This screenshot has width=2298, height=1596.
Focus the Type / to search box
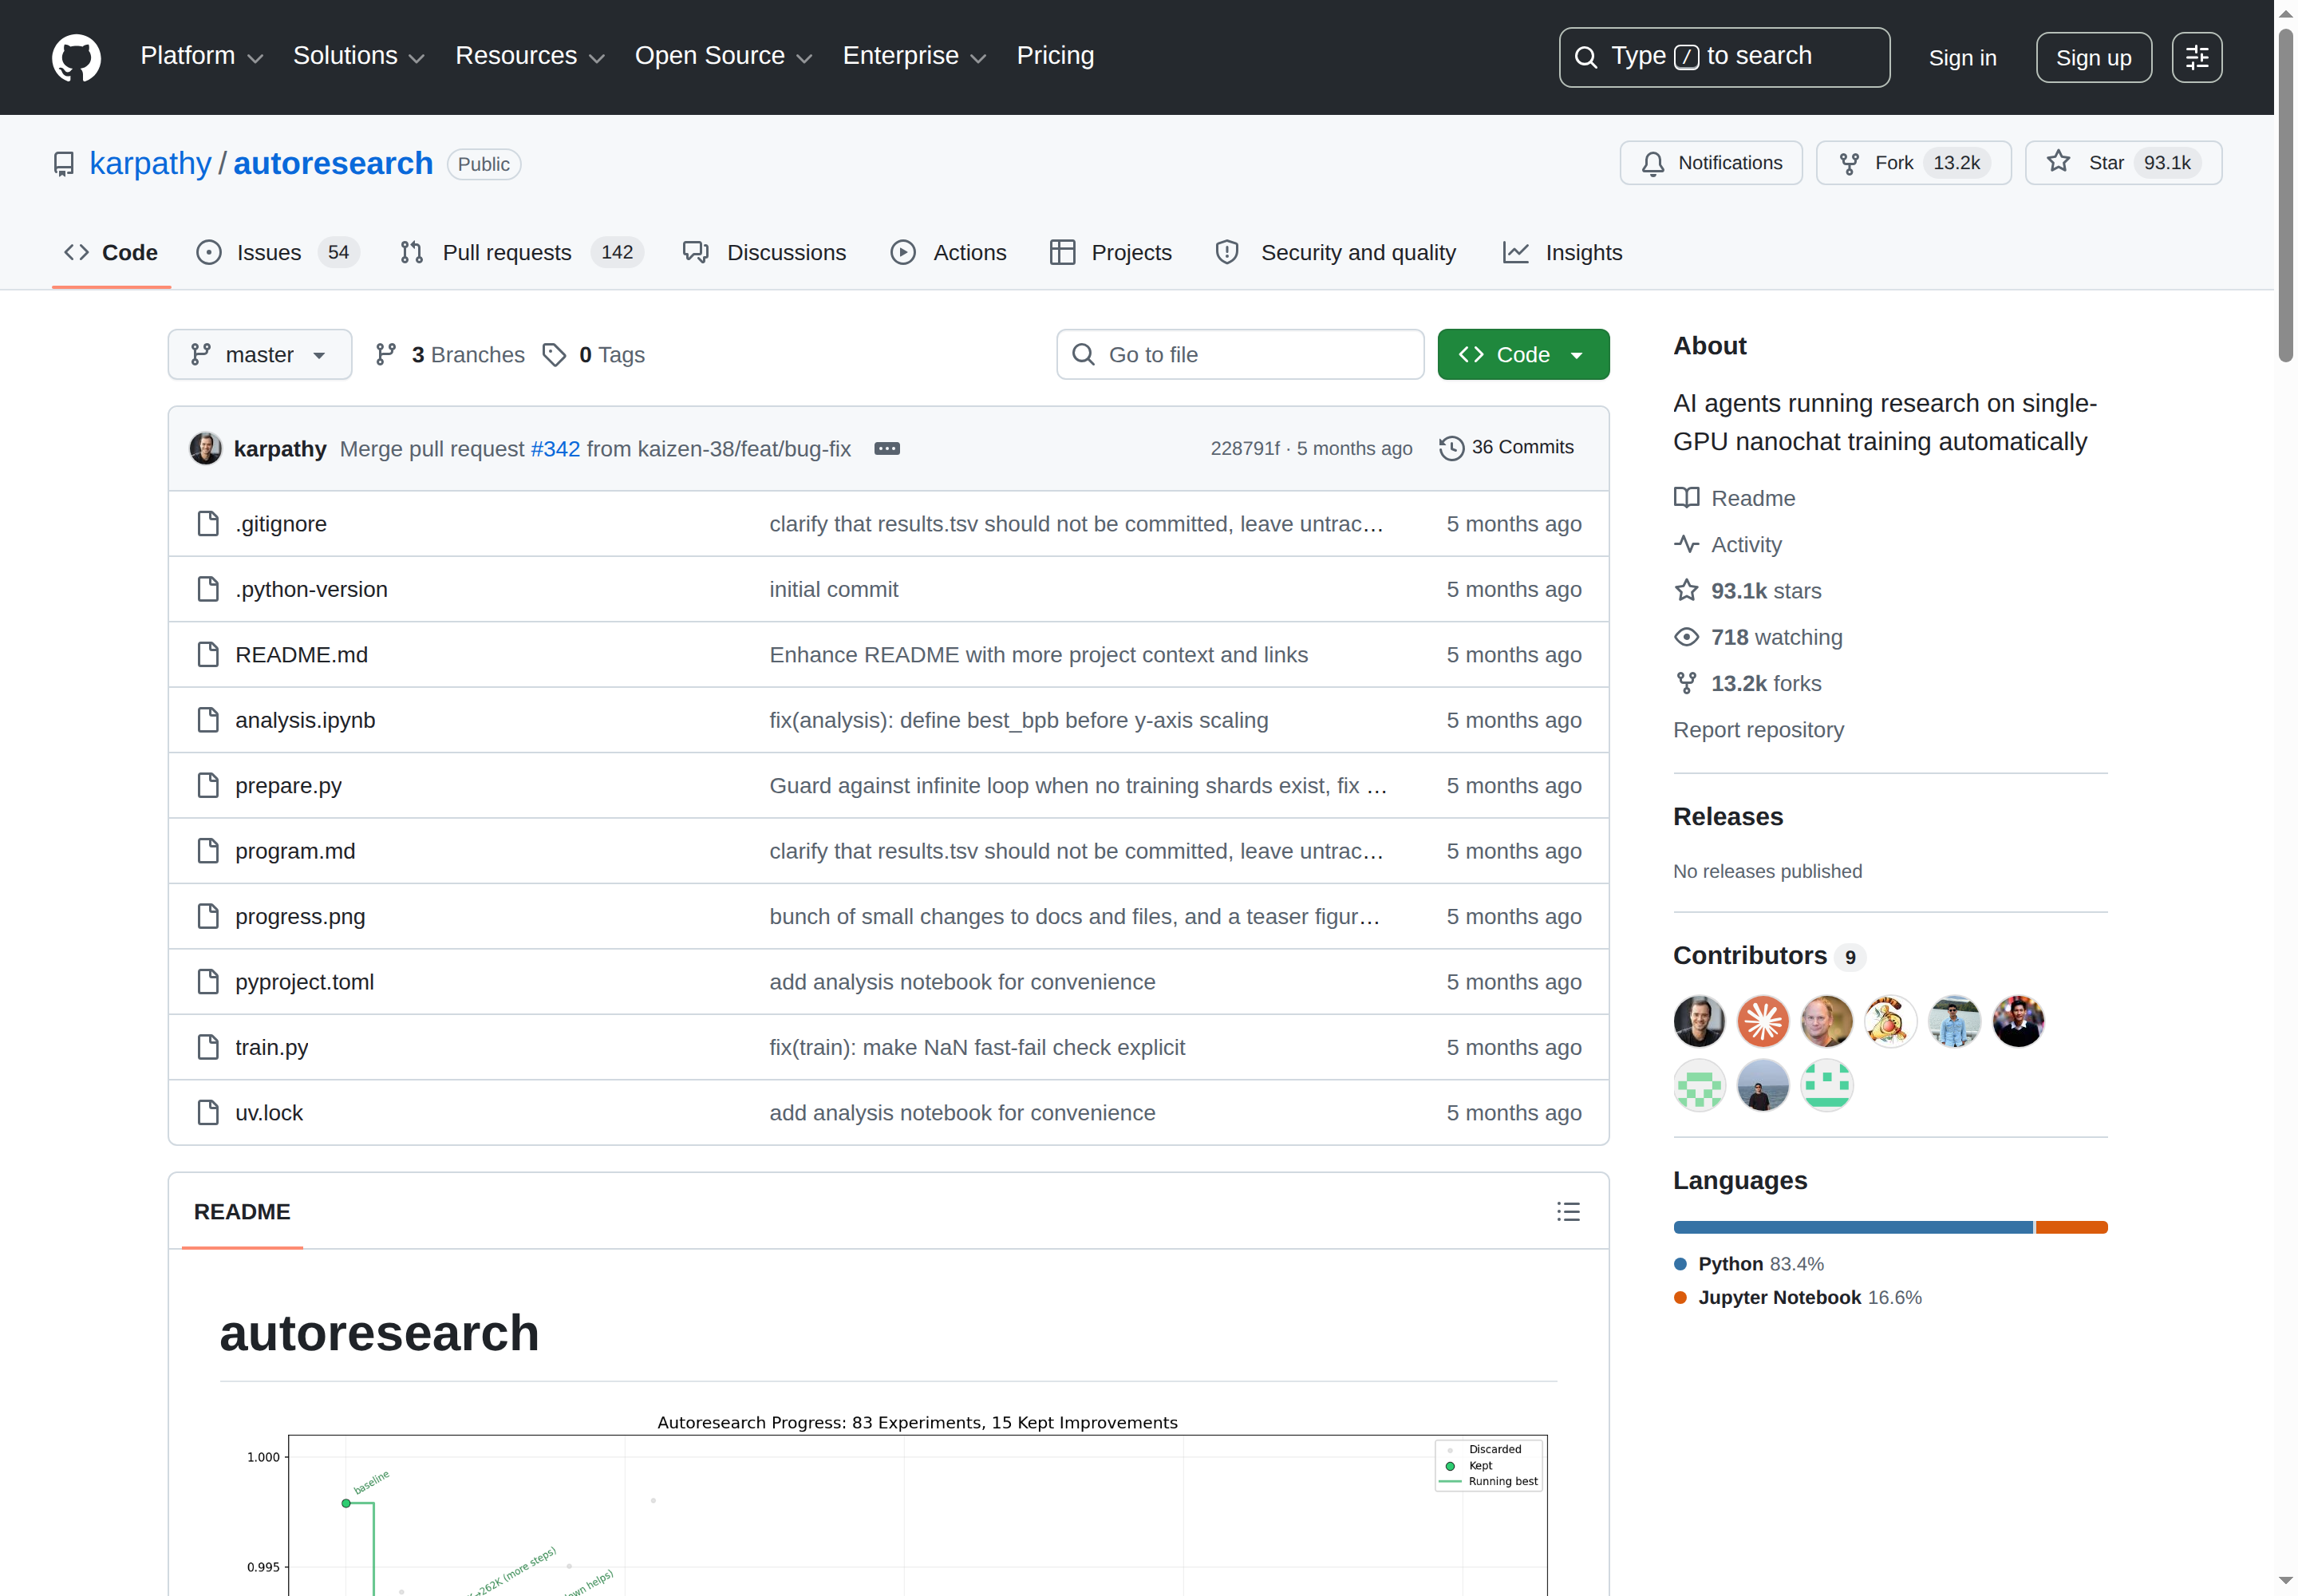point(1724,57)
